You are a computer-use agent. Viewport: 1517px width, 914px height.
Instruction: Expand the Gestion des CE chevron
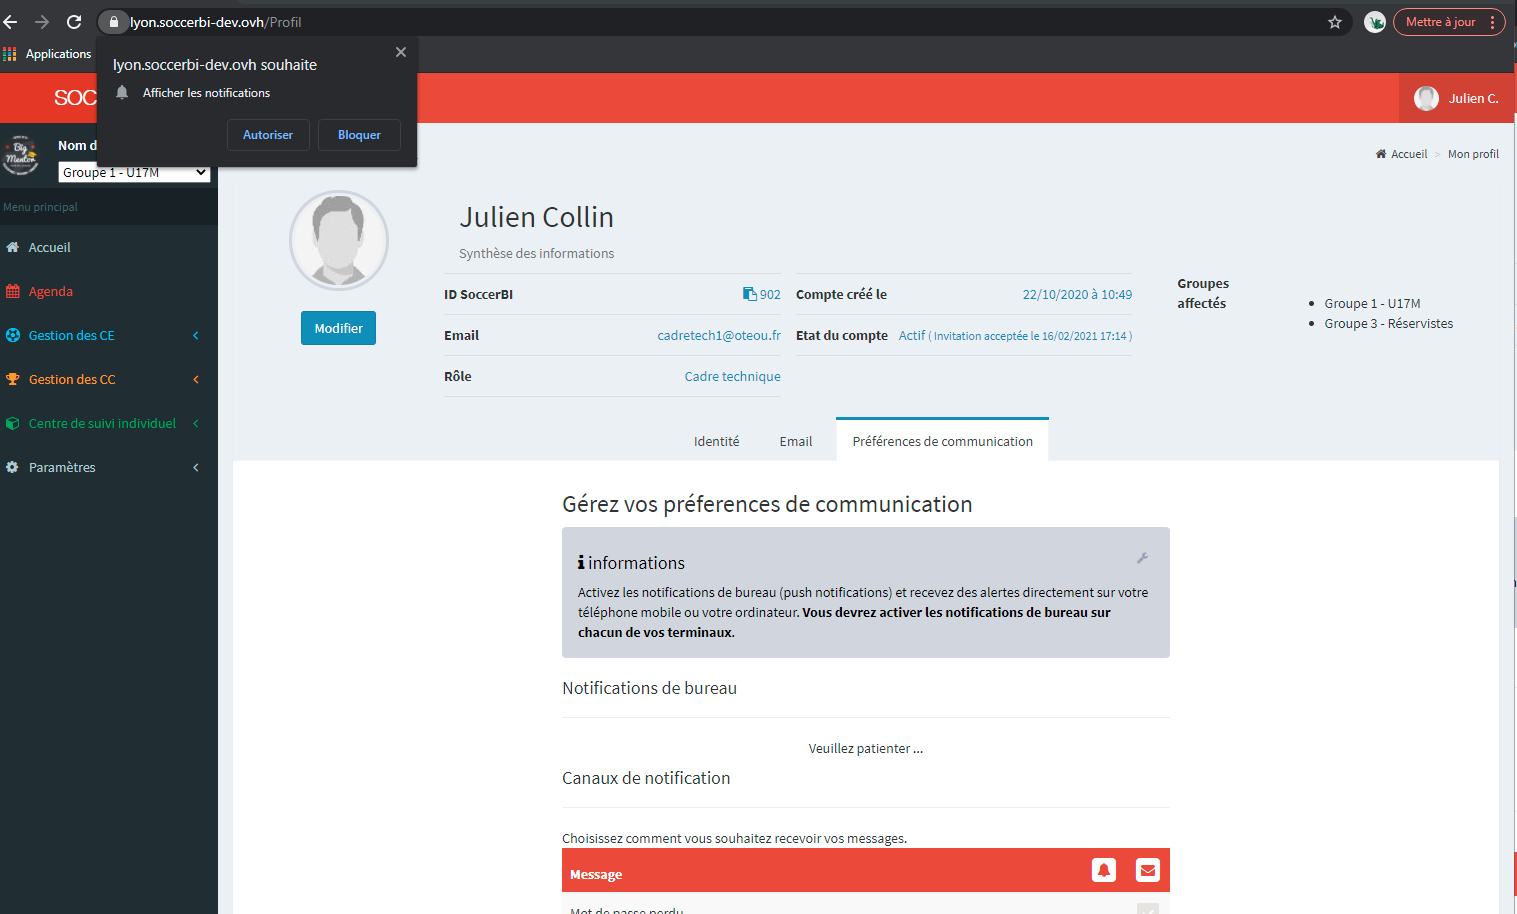coord(196,335)
